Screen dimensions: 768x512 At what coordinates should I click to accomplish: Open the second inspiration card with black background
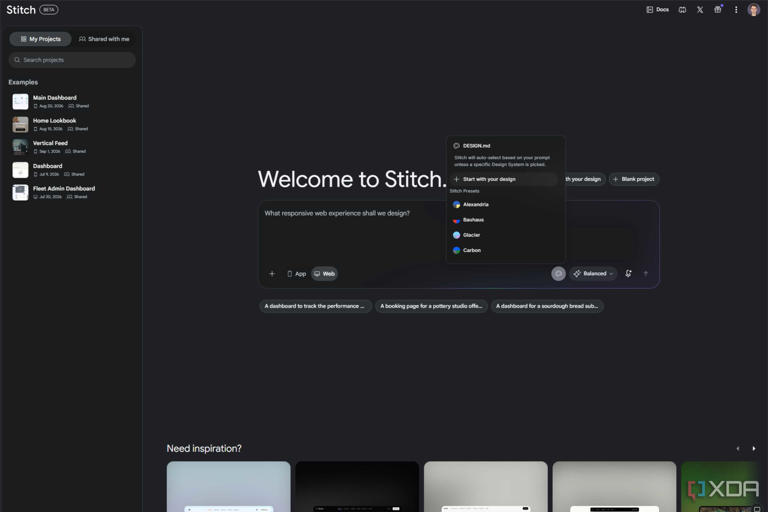(x=357, y=487)
